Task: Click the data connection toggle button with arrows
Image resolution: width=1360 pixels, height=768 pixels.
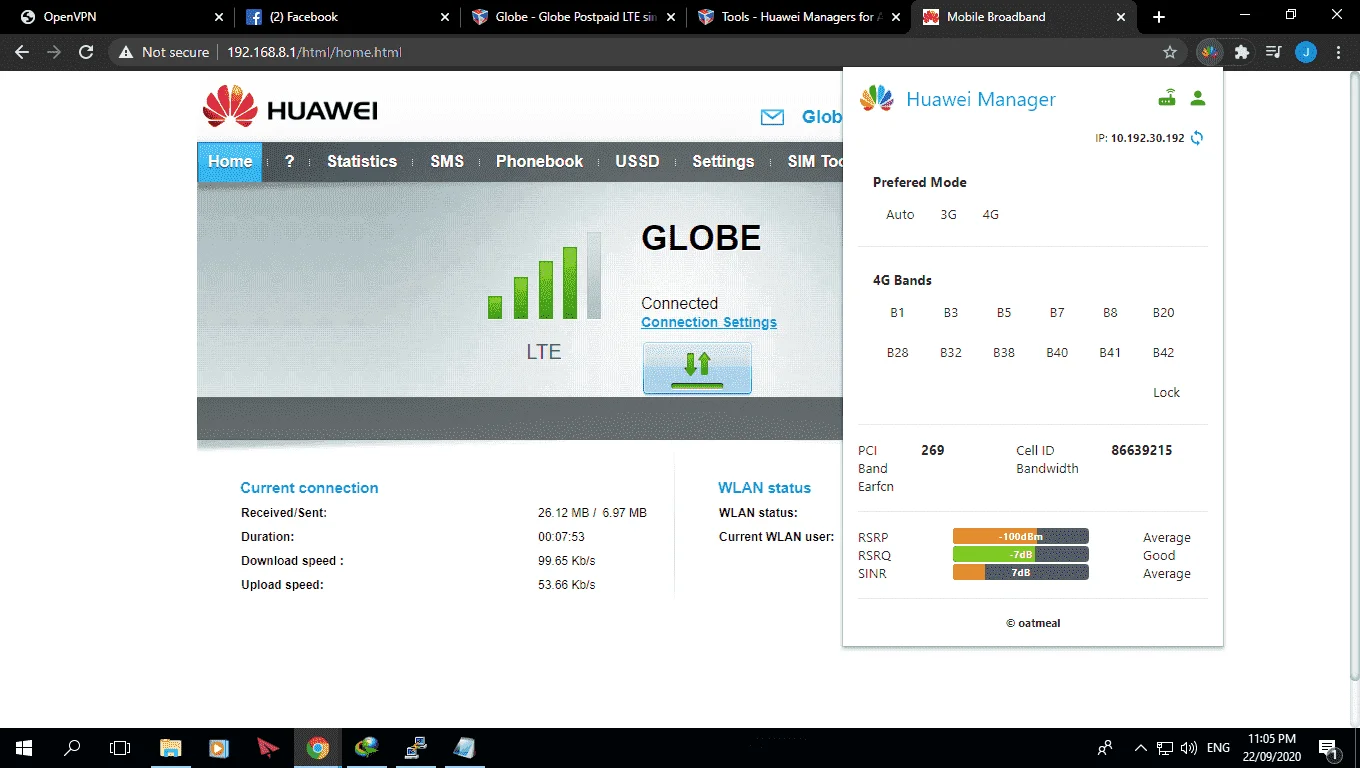Action: click(697, 368)
